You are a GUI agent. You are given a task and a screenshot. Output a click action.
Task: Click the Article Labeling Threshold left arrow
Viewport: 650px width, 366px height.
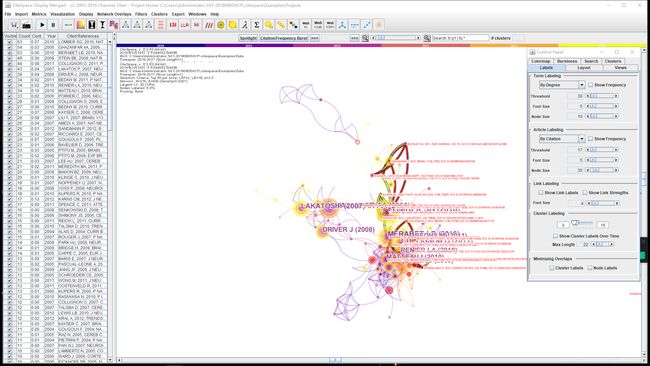pyautogui.click(x=587, y=150)
